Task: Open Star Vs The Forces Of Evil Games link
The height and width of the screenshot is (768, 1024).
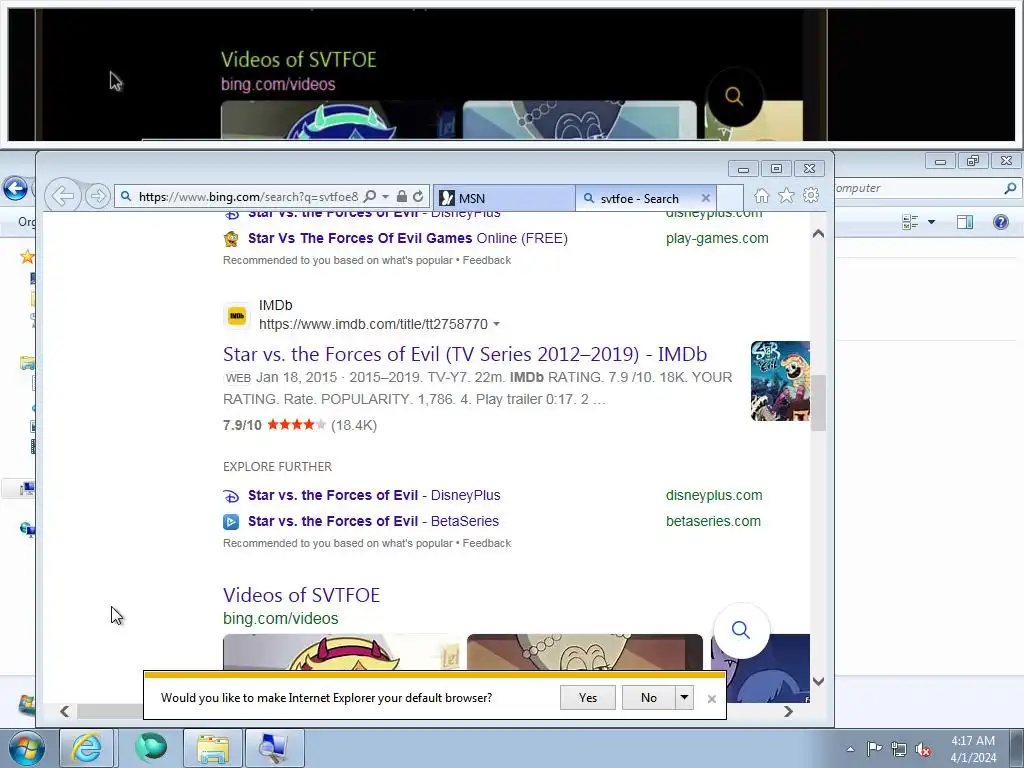Action: point(408,238)
